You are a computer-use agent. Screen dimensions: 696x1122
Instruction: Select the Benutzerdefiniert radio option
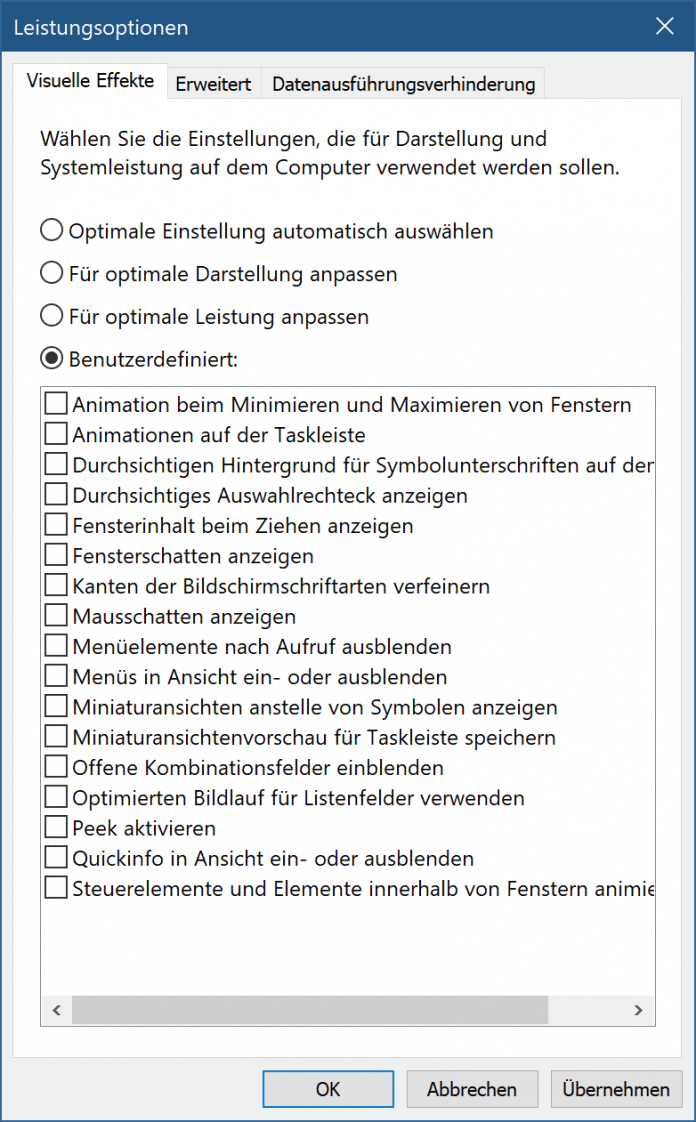[x=52, y=358]
